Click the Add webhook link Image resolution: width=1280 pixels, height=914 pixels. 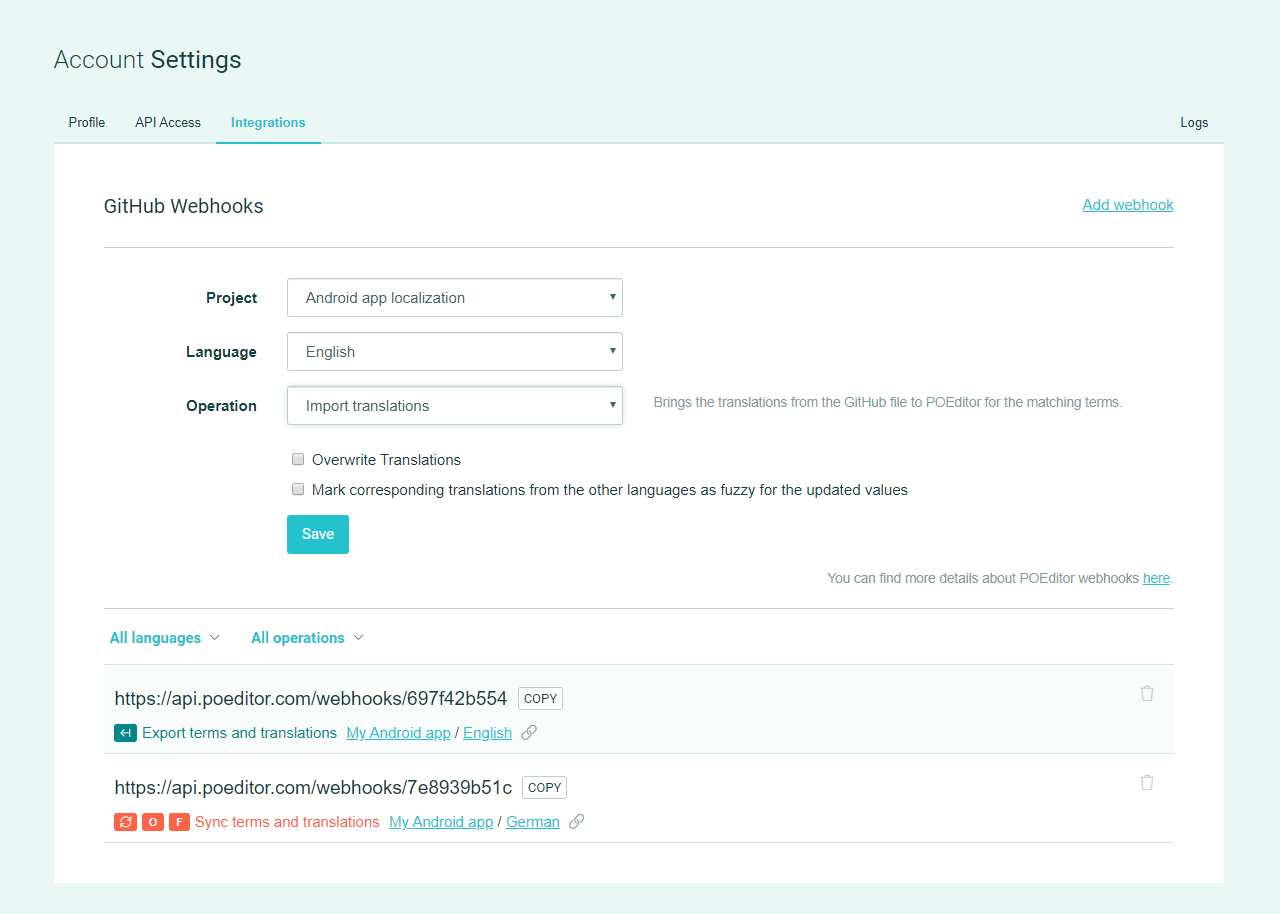click(x=1127, y=205)
